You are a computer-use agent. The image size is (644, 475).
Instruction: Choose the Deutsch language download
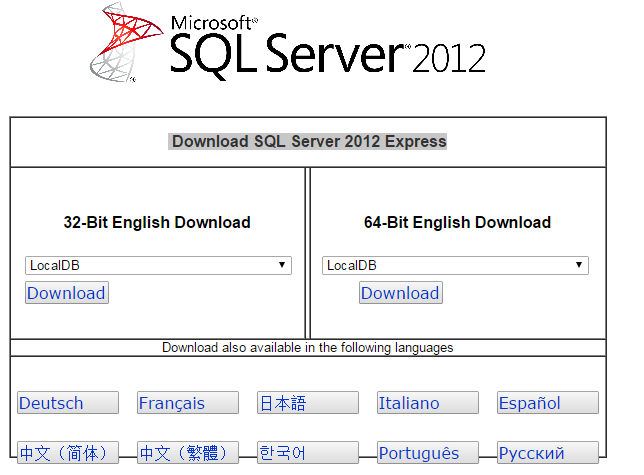[x=68, y=403]
